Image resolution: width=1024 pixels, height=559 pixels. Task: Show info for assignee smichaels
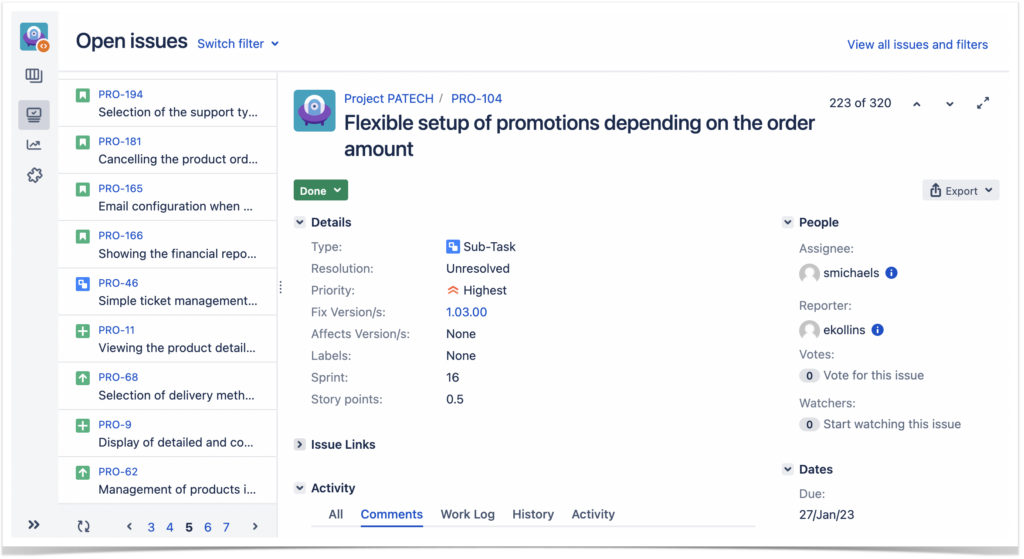click(891, 273)
